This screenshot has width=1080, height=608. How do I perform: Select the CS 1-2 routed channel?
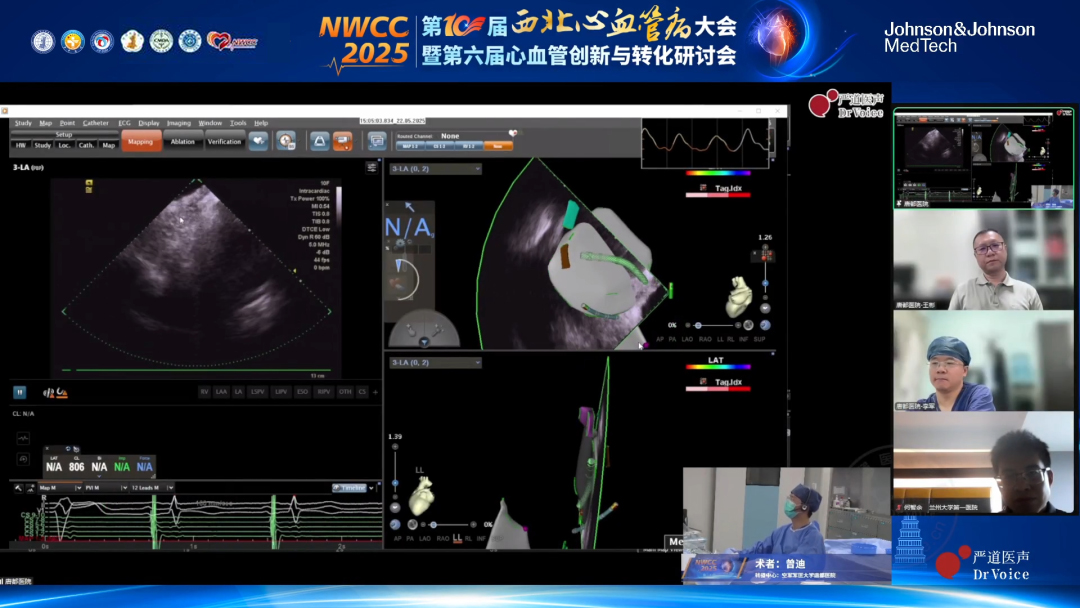coord(439,146)
